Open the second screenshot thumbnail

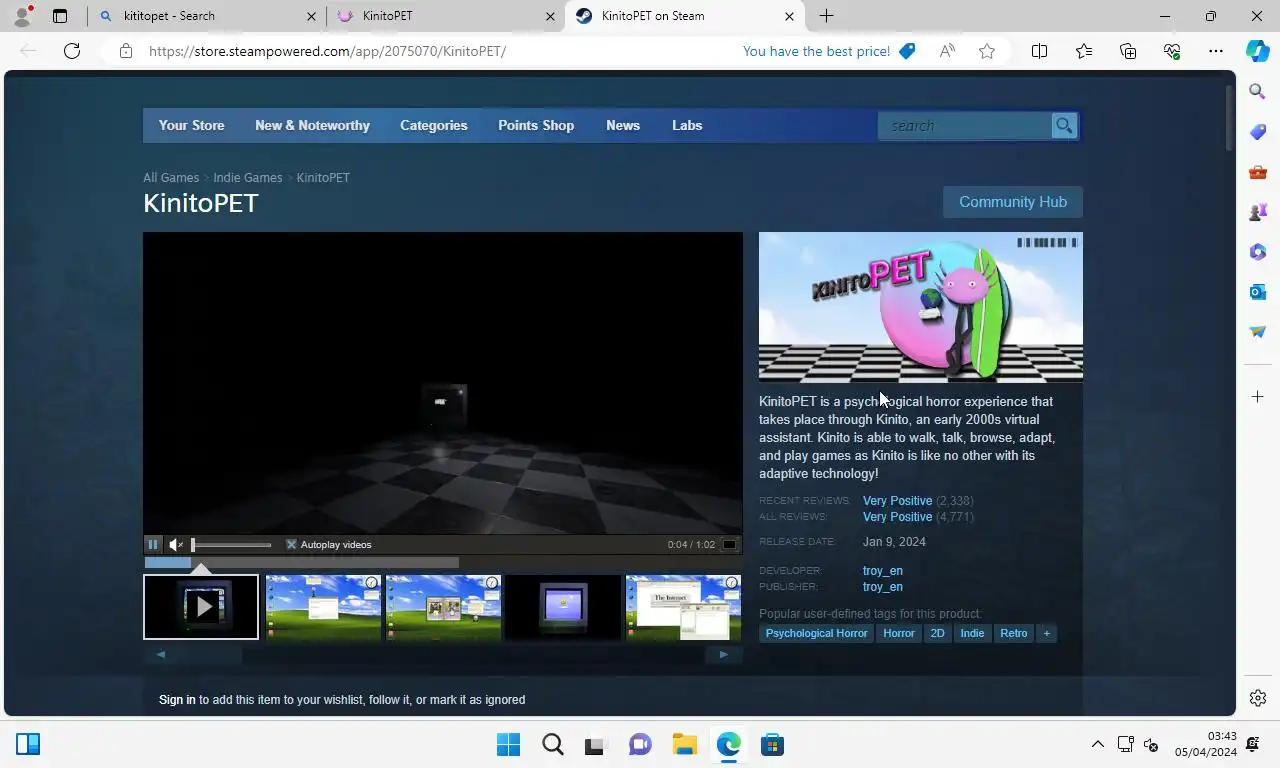click(x=323, y=607)
